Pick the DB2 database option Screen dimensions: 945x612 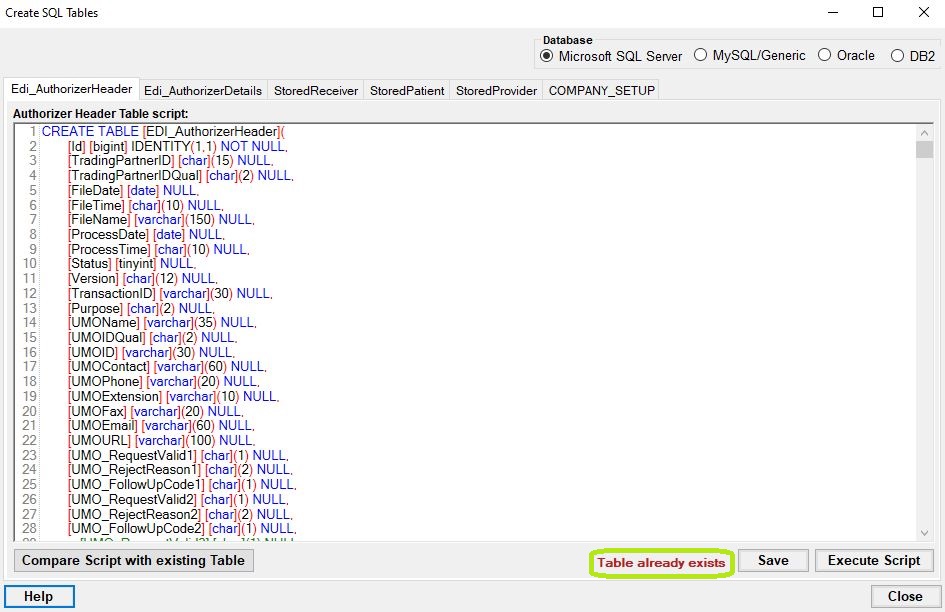(x=912, y=56)
